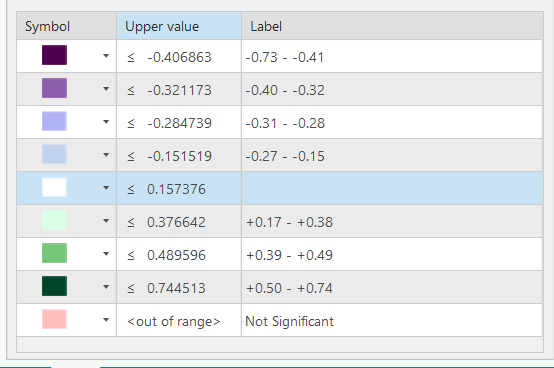Open symbol dropdown for 0.157376 row
Image resolution: width=554 pixels, height=368 pixels.
(x=106, y=188)
